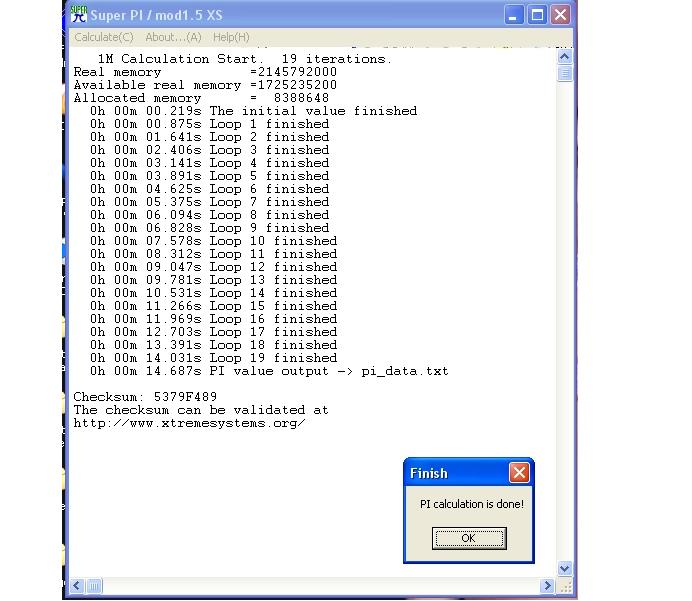
Task: Click the 'Loop 19 finished' line
Action: point(214,358)
